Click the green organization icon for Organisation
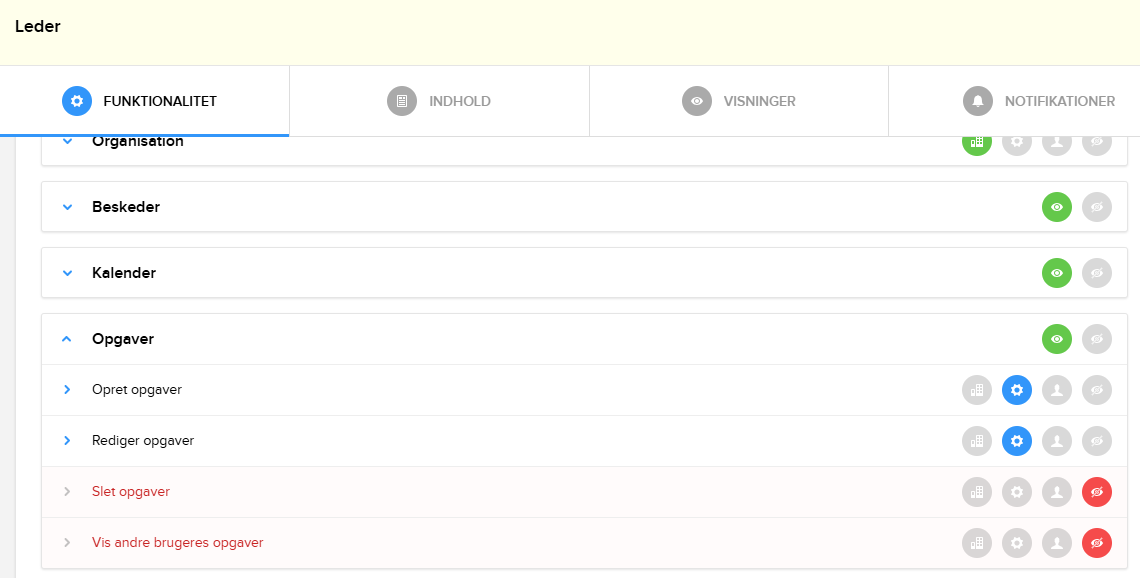 click(x=977, y=141)
